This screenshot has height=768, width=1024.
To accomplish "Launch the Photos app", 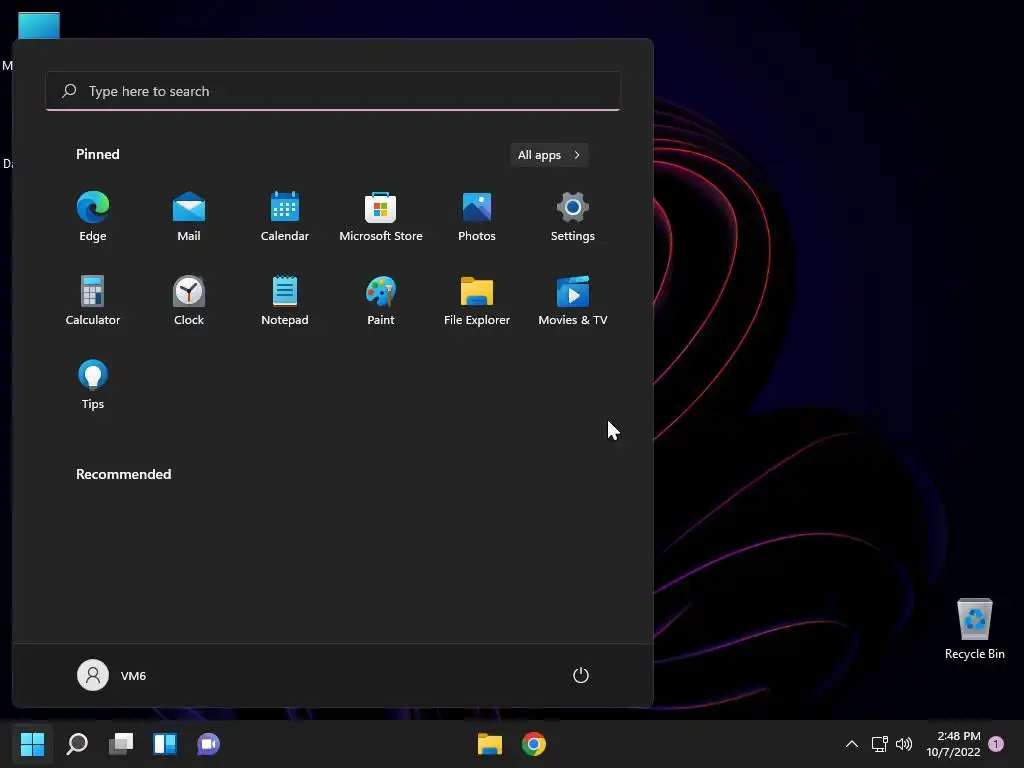I will point(477,217).
